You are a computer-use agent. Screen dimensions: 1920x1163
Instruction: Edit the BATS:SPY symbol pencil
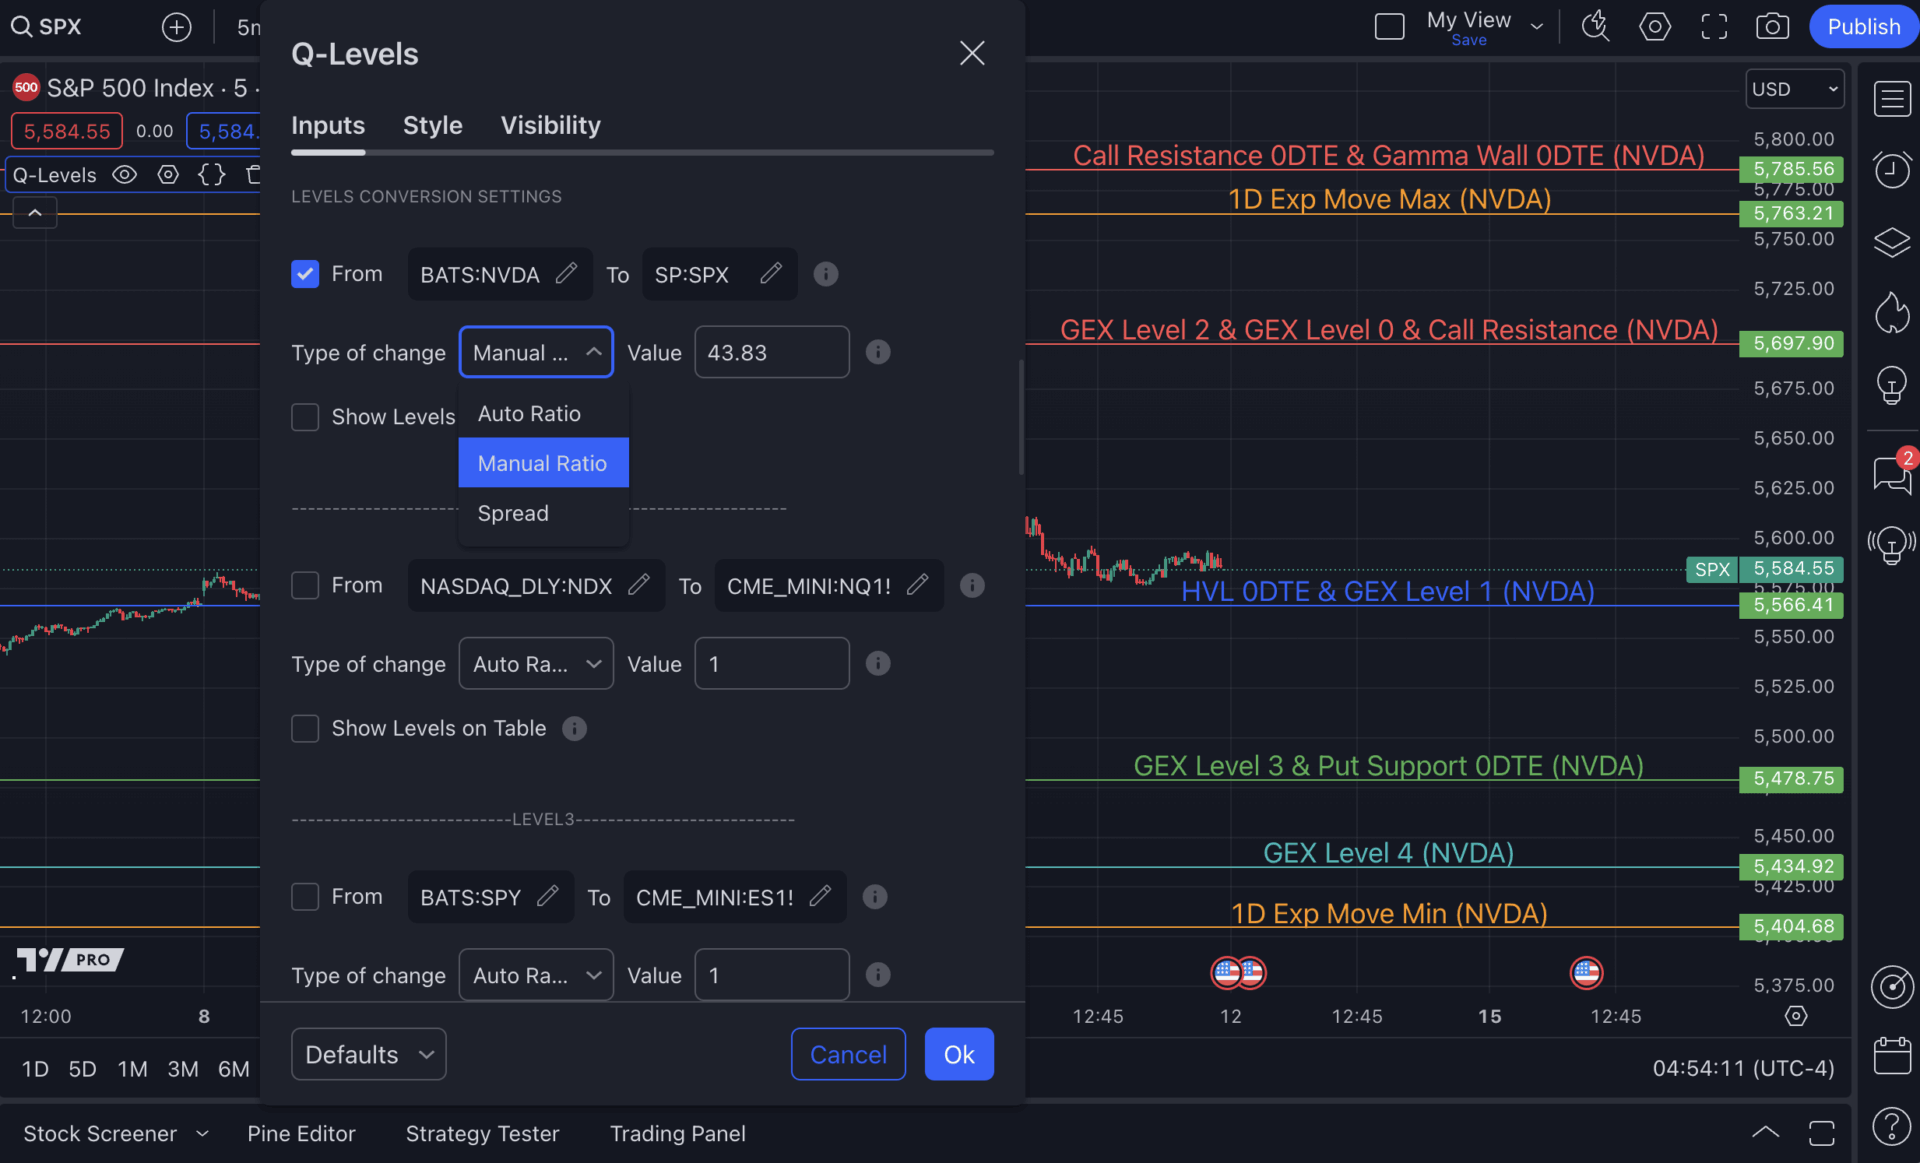tap(548, 895)
